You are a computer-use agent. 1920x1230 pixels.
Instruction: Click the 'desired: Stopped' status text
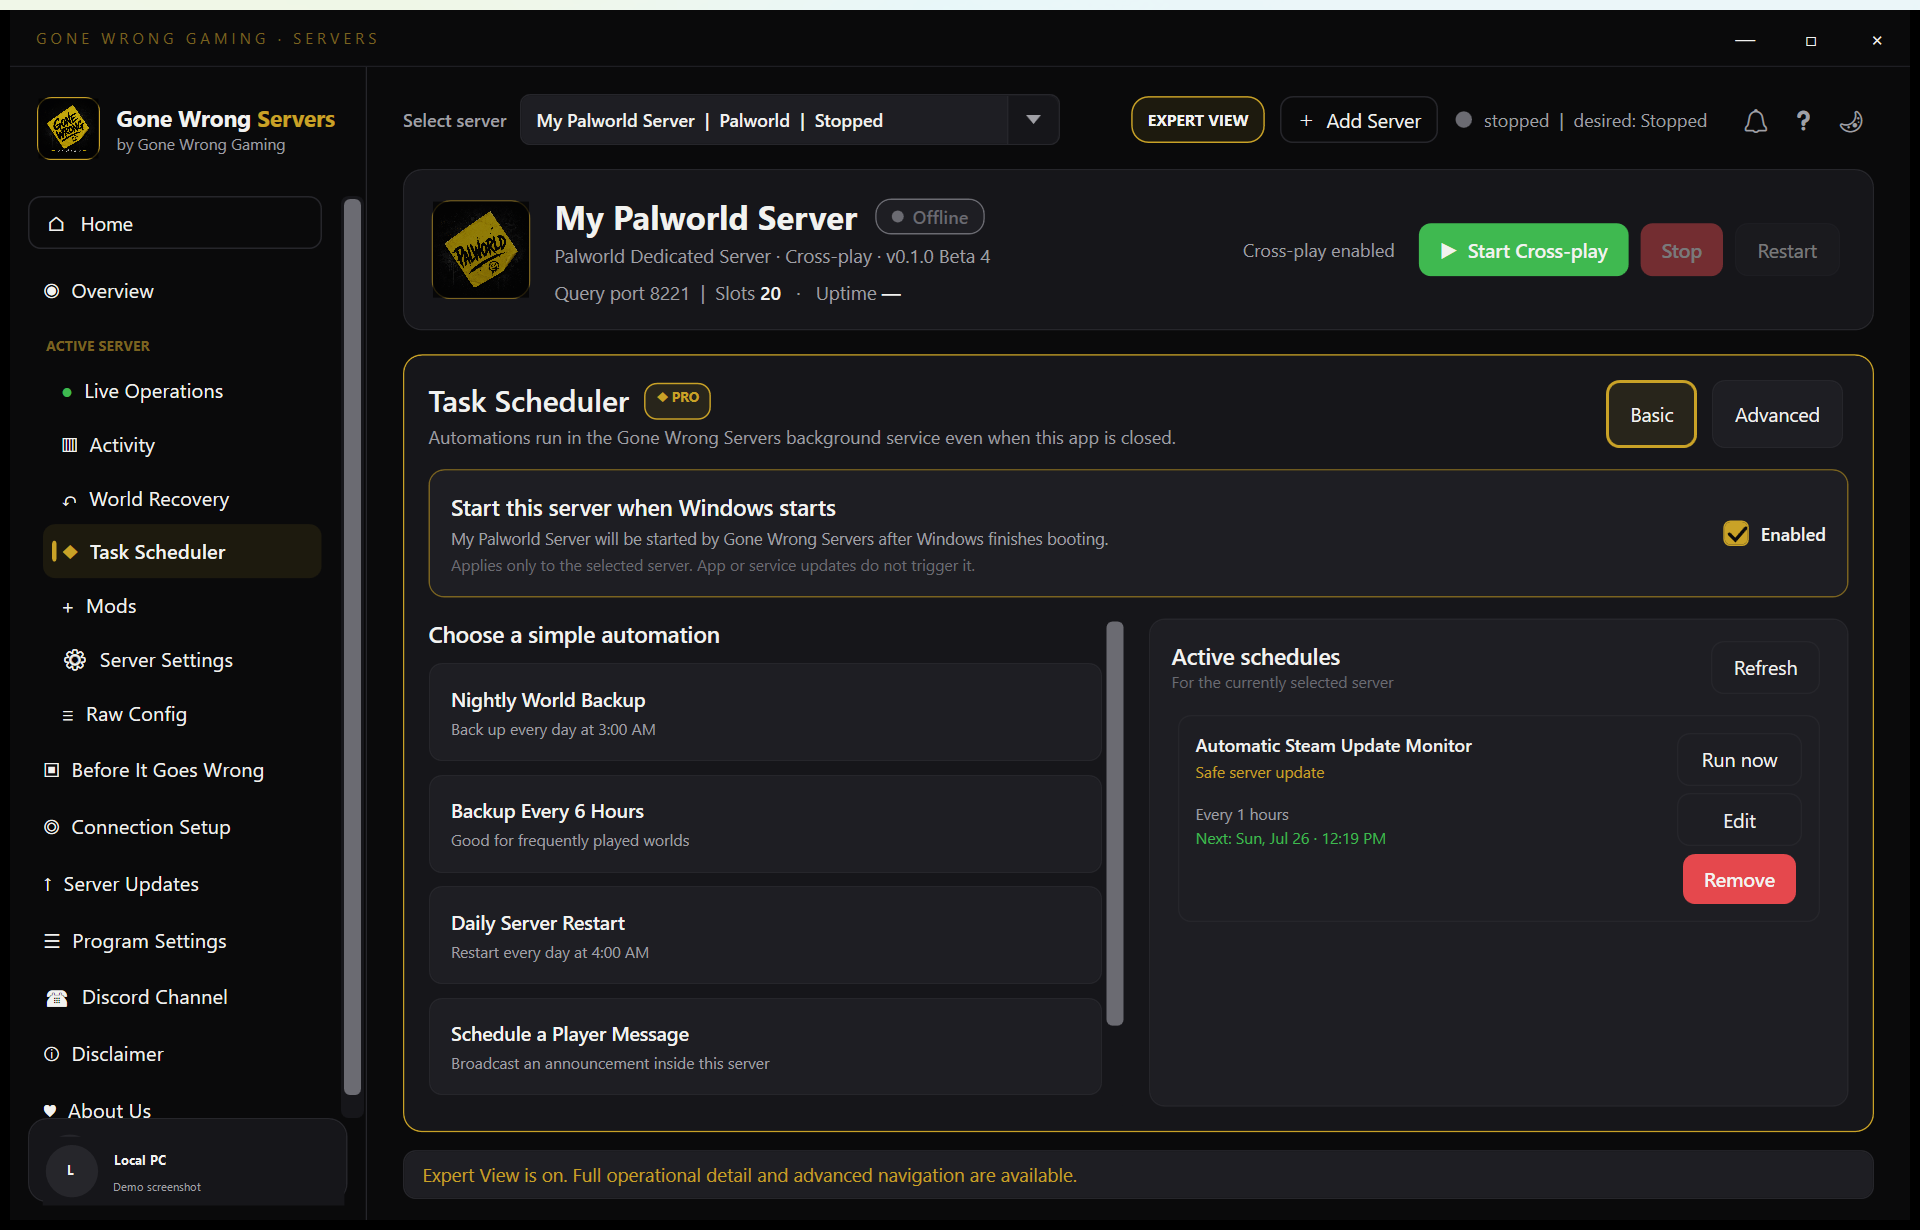(x=1640, y=120)
